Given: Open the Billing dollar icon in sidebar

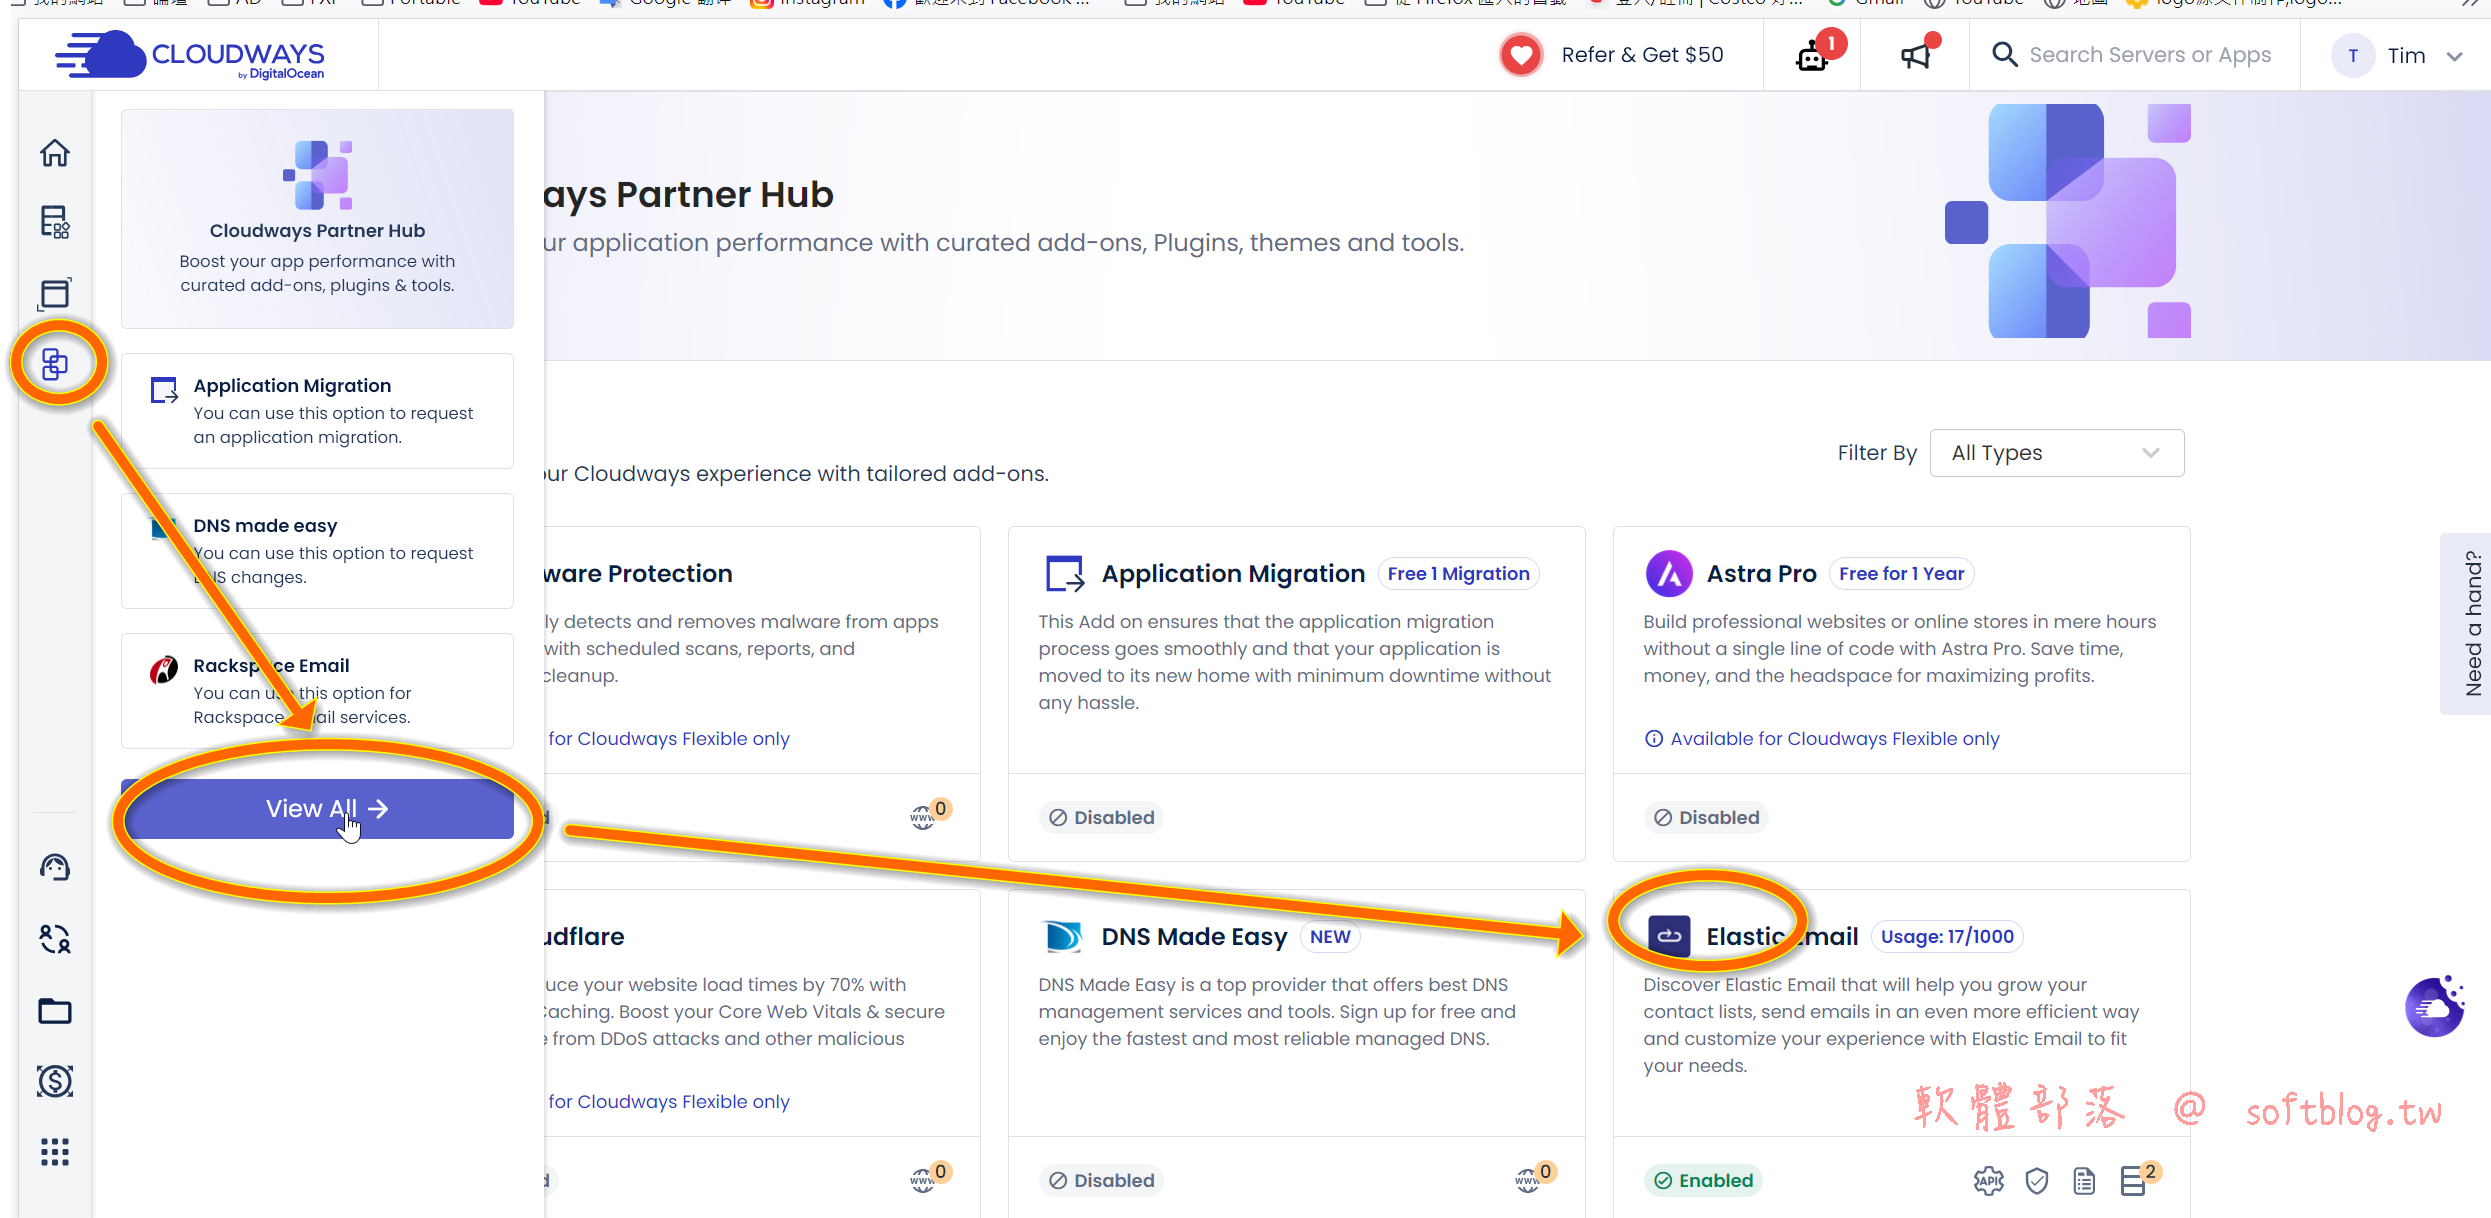Looking at the screenshot, I should coord(55,1081).
